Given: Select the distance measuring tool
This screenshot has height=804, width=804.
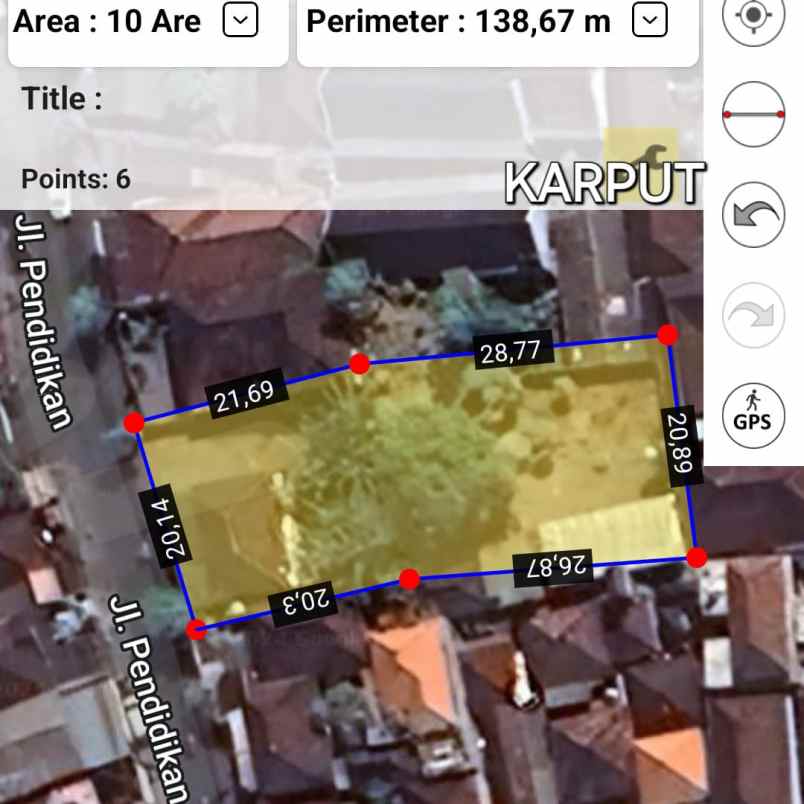Looking at the screenshot, I should tap(752, 115).
